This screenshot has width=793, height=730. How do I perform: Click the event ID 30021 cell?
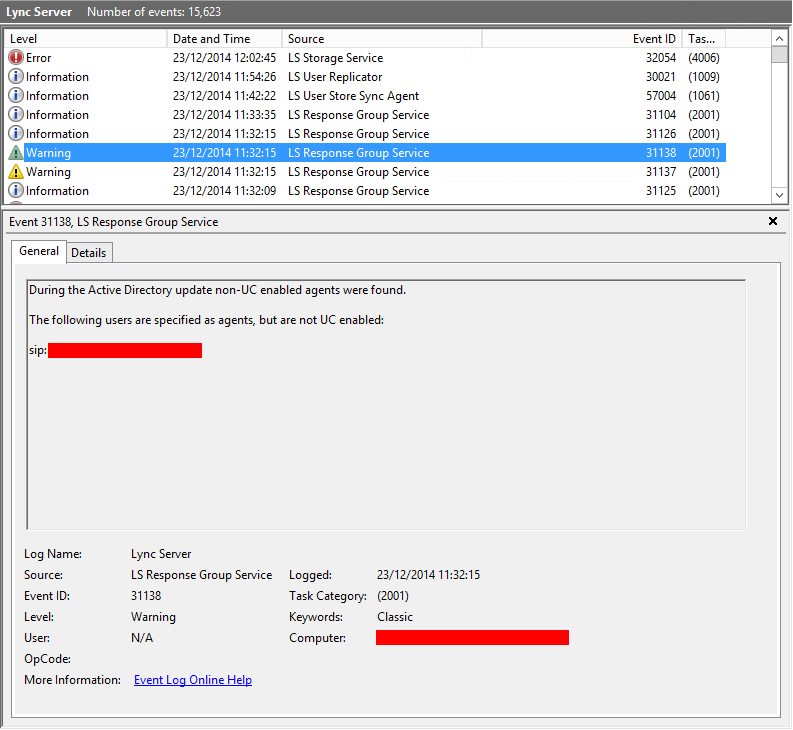coord(660,77)
